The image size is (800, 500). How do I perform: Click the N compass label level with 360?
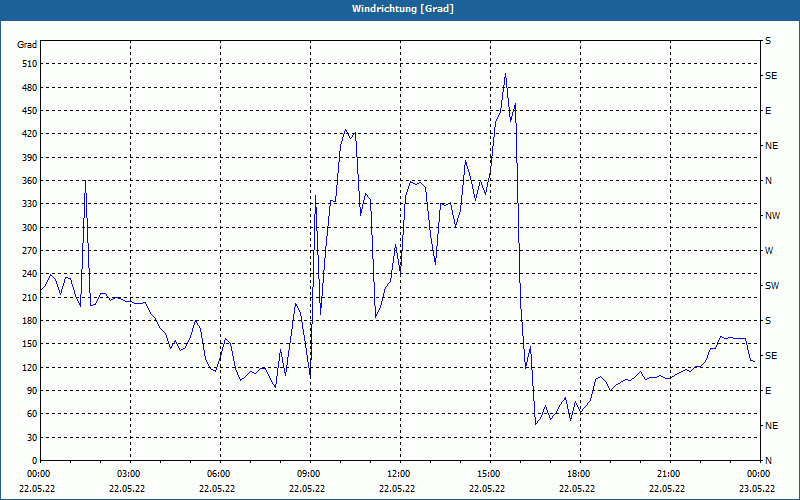768,181
